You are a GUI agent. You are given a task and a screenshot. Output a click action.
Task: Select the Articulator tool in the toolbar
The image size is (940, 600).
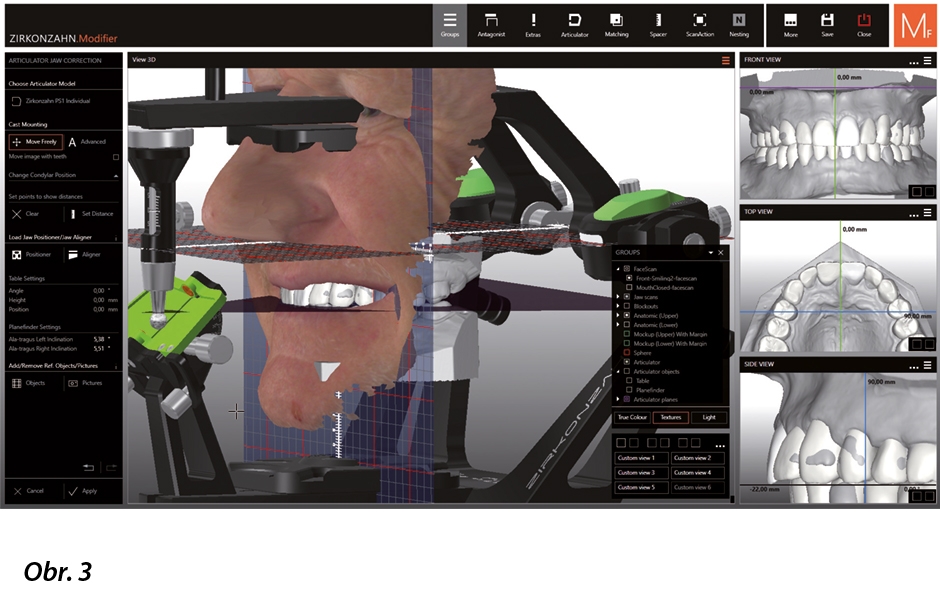click(x=574, y=26)
